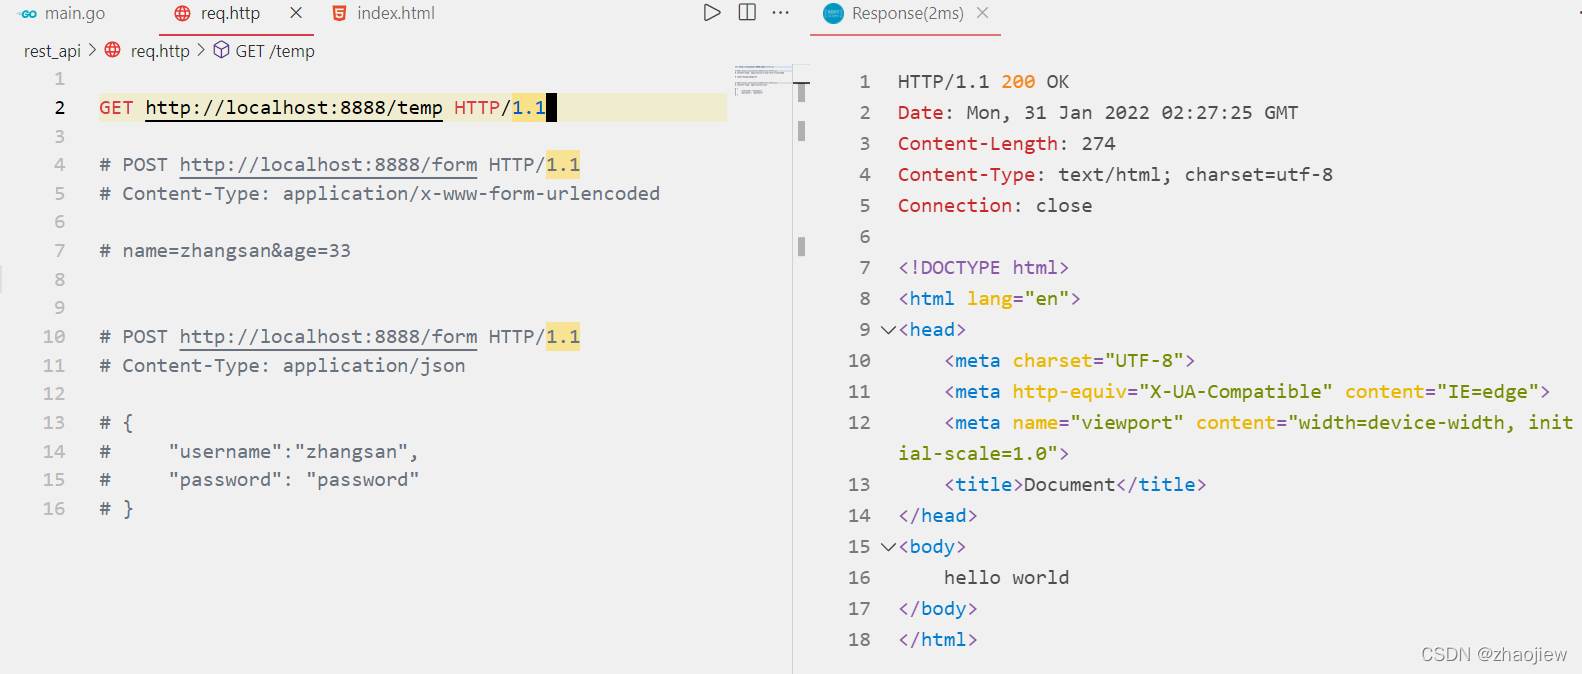The width and height of the screenshot is (1582, 674).
Task: Click GET /temp breadcrumb item
Action: click(275, 51)
